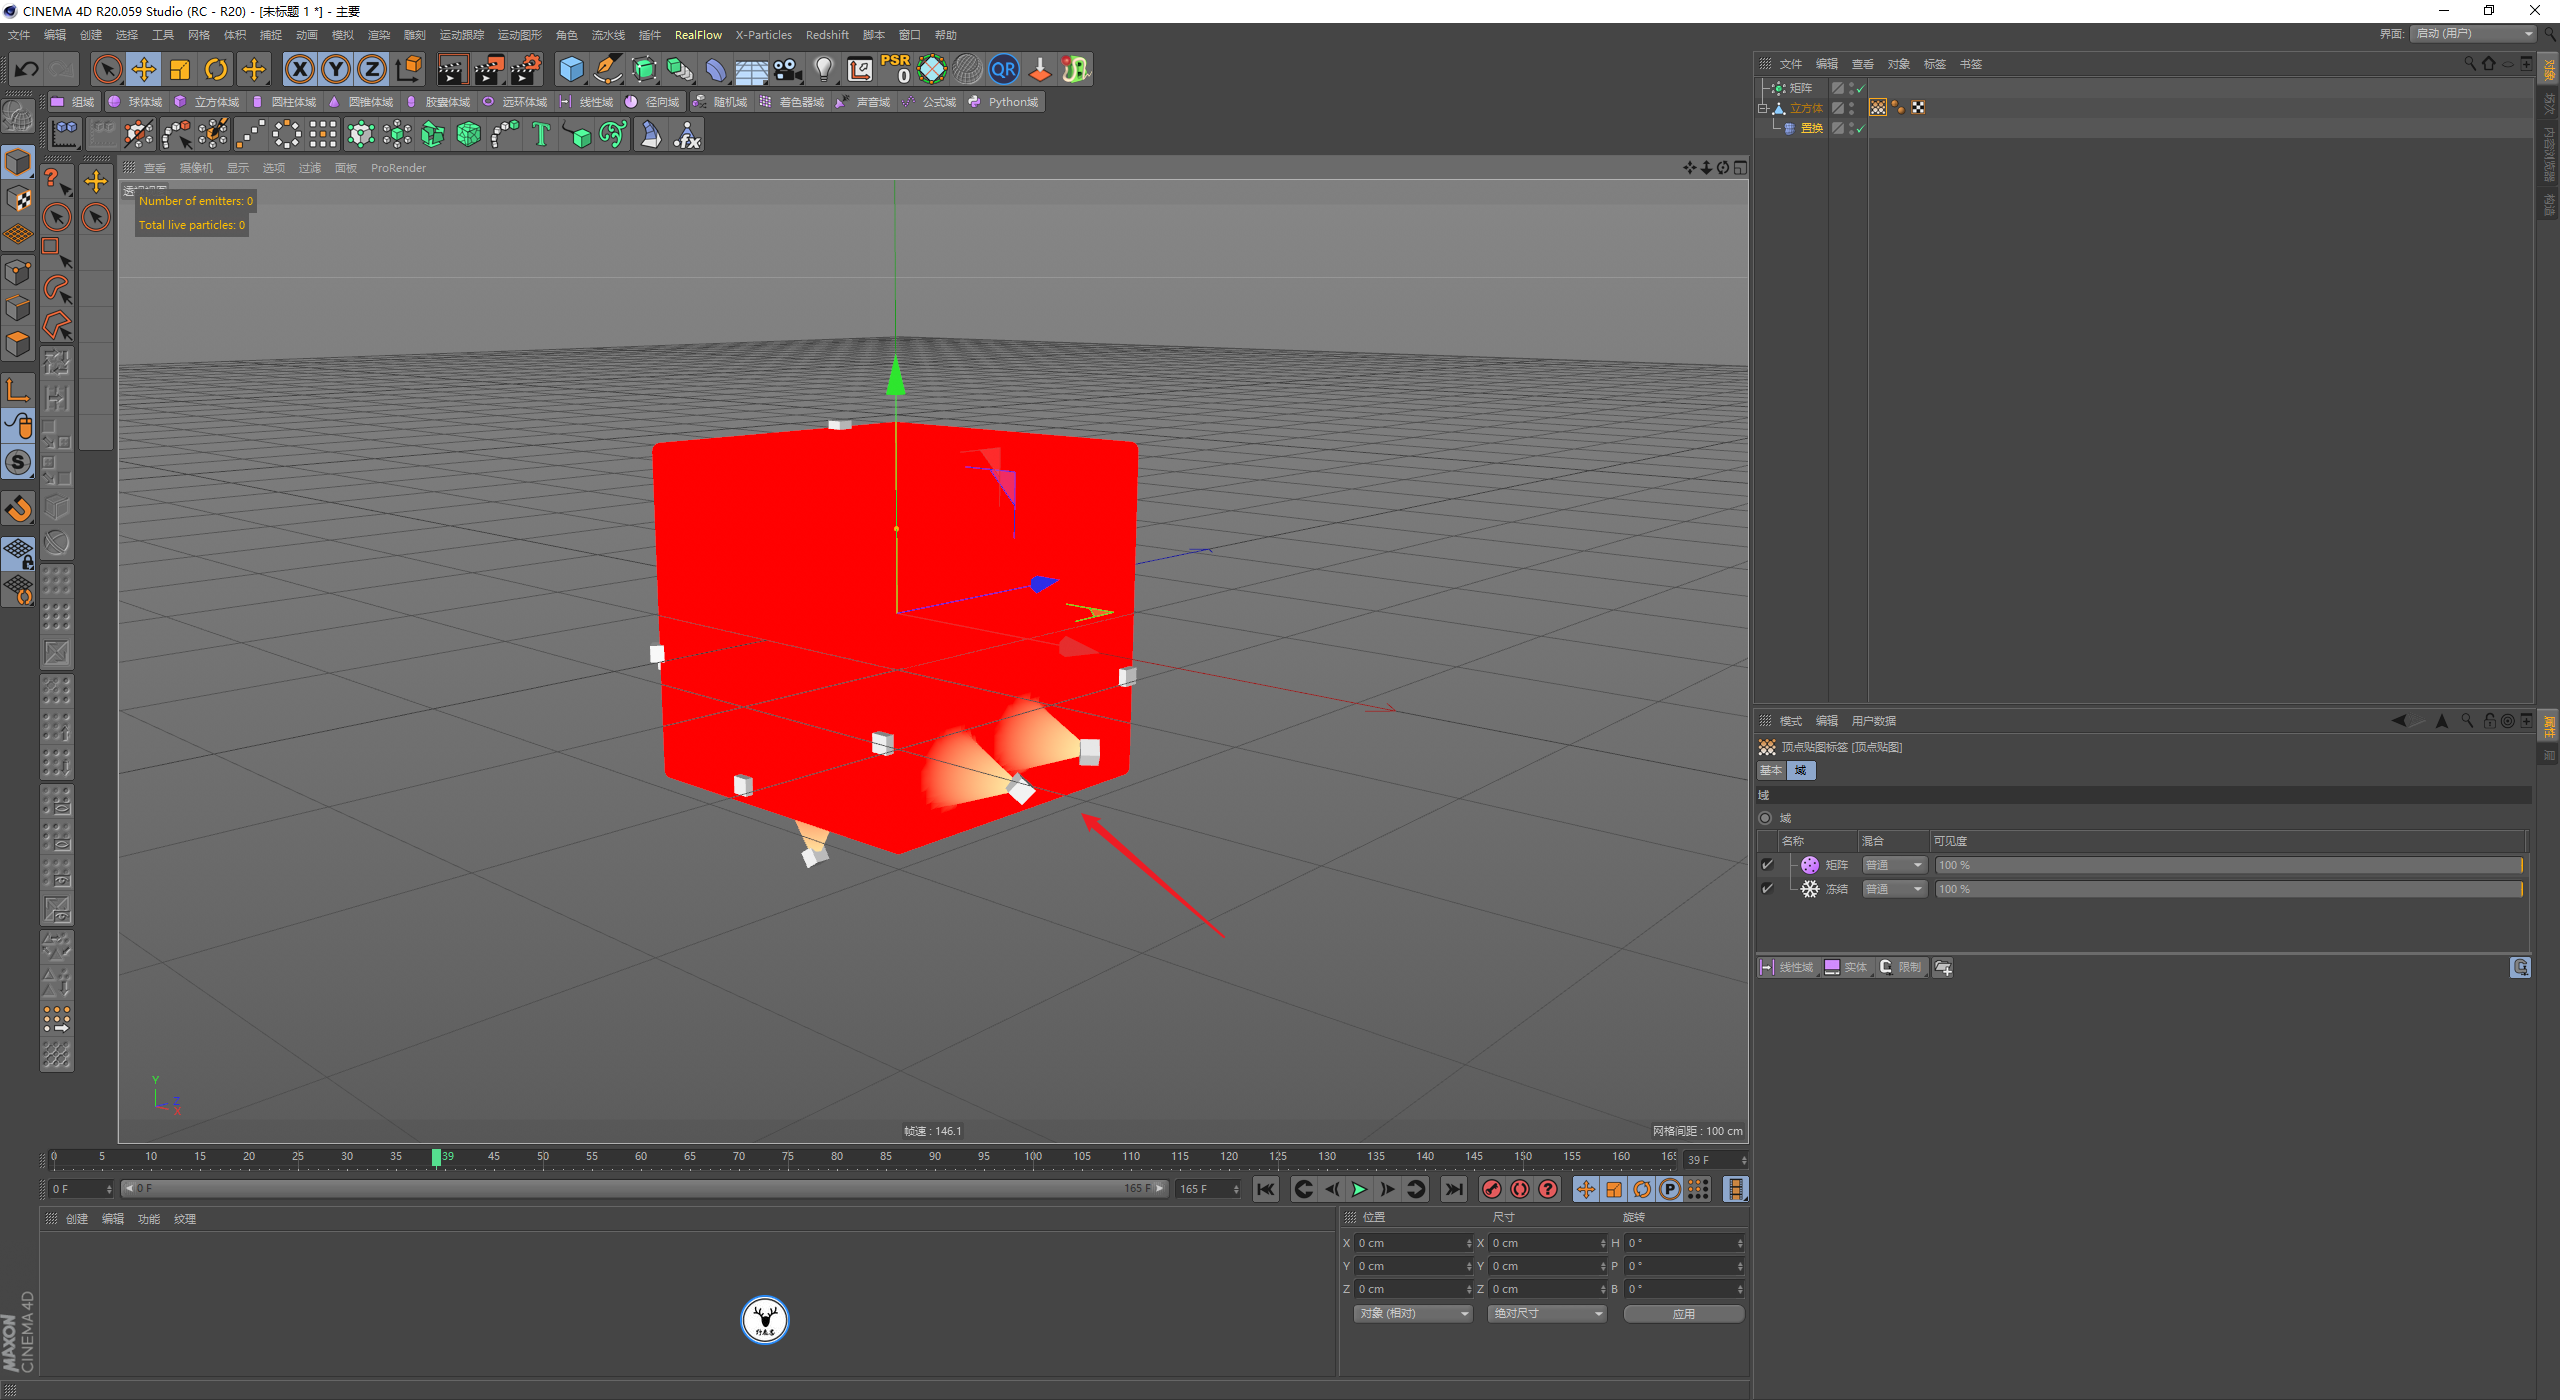This screenshot has width=2560, height=1400.
Task: Click the Undo arrow icon
Action: coord(27,69)
